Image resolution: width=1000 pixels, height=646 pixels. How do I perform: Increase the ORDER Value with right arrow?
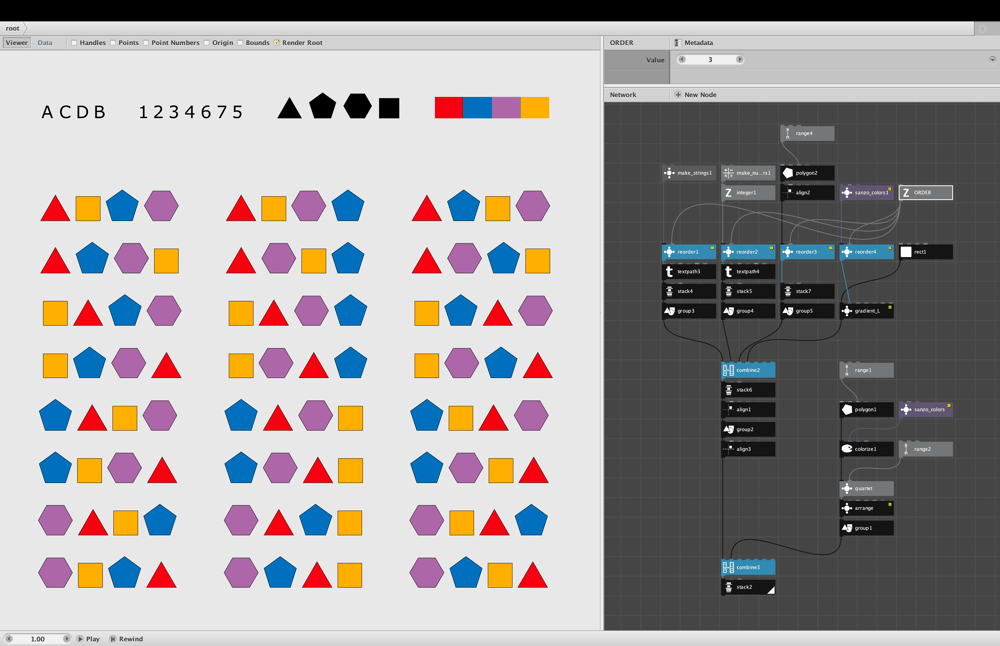point(739,59)
